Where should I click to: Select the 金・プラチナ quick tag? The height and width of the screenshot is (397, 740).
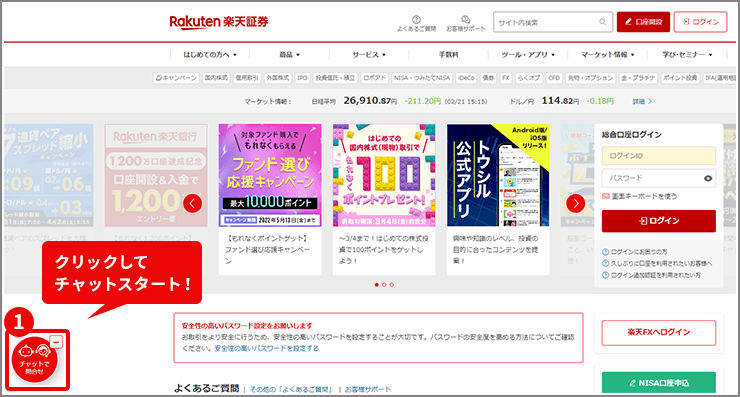[638, 78]
